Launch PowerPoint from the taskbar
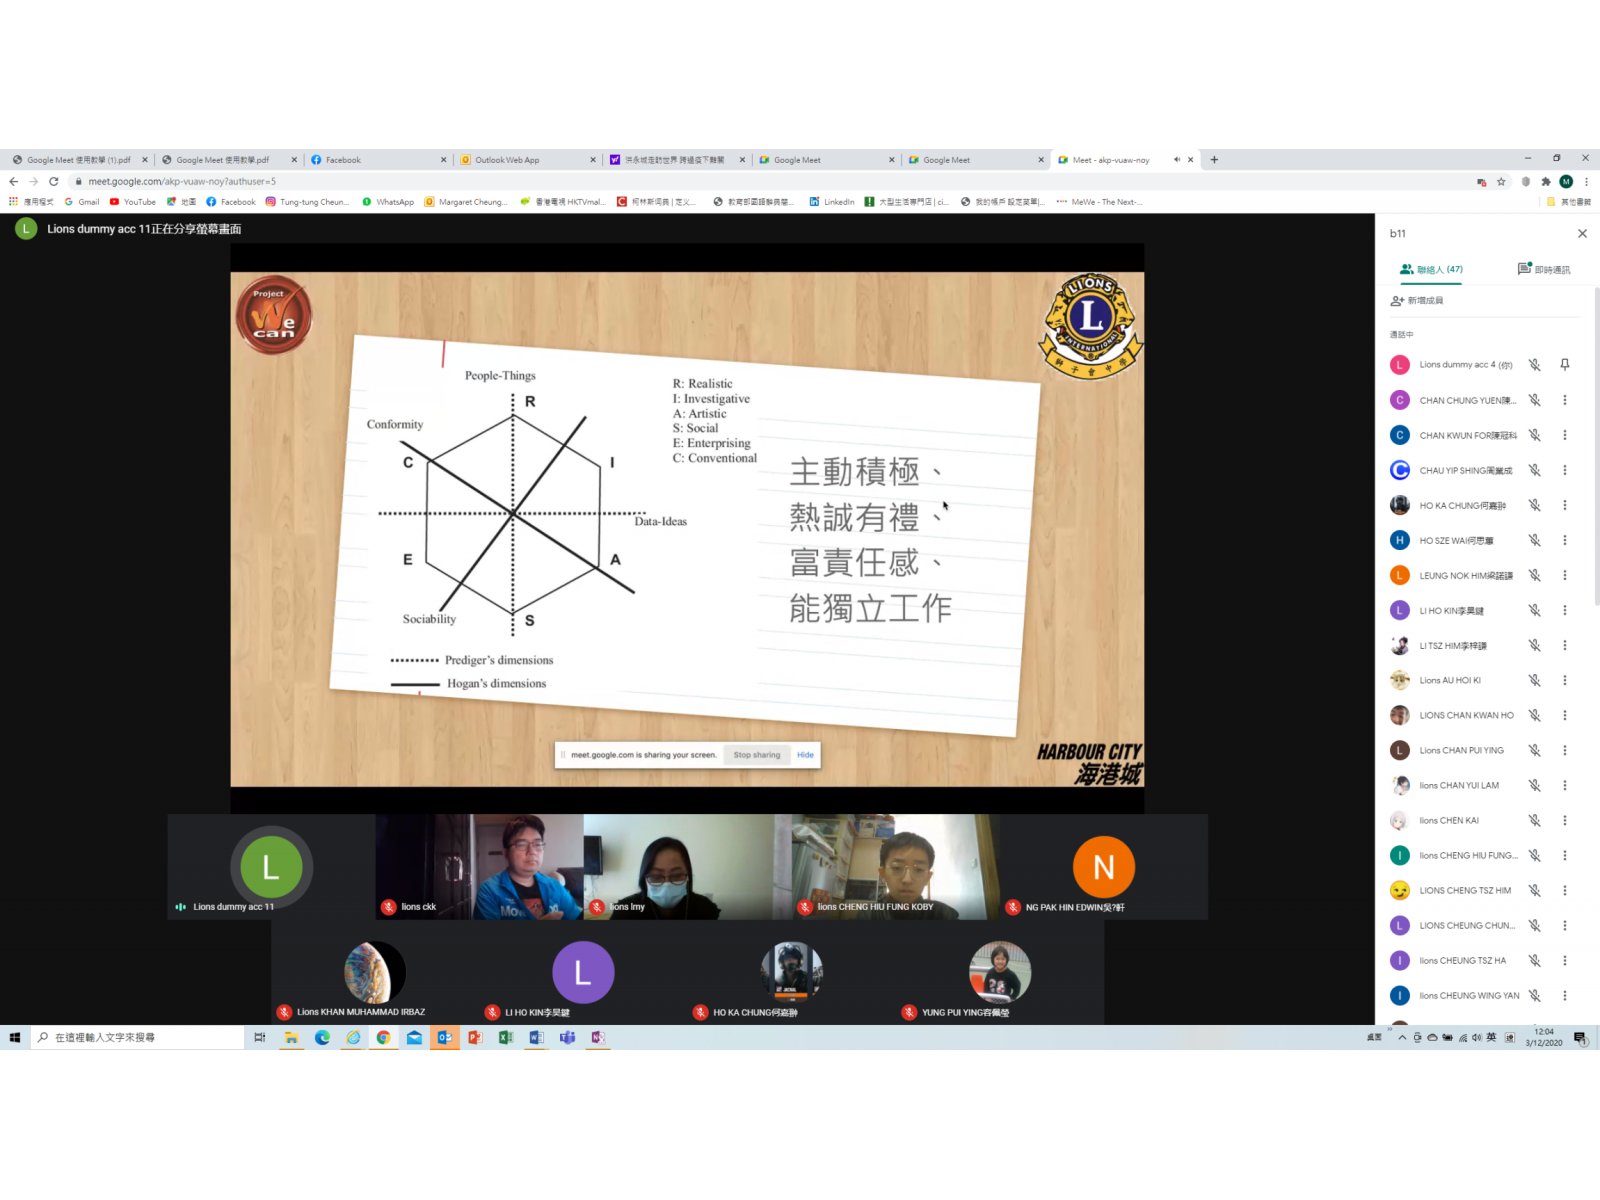1600x1200 pixels. pyautogui.click(x=475, y=1038)
